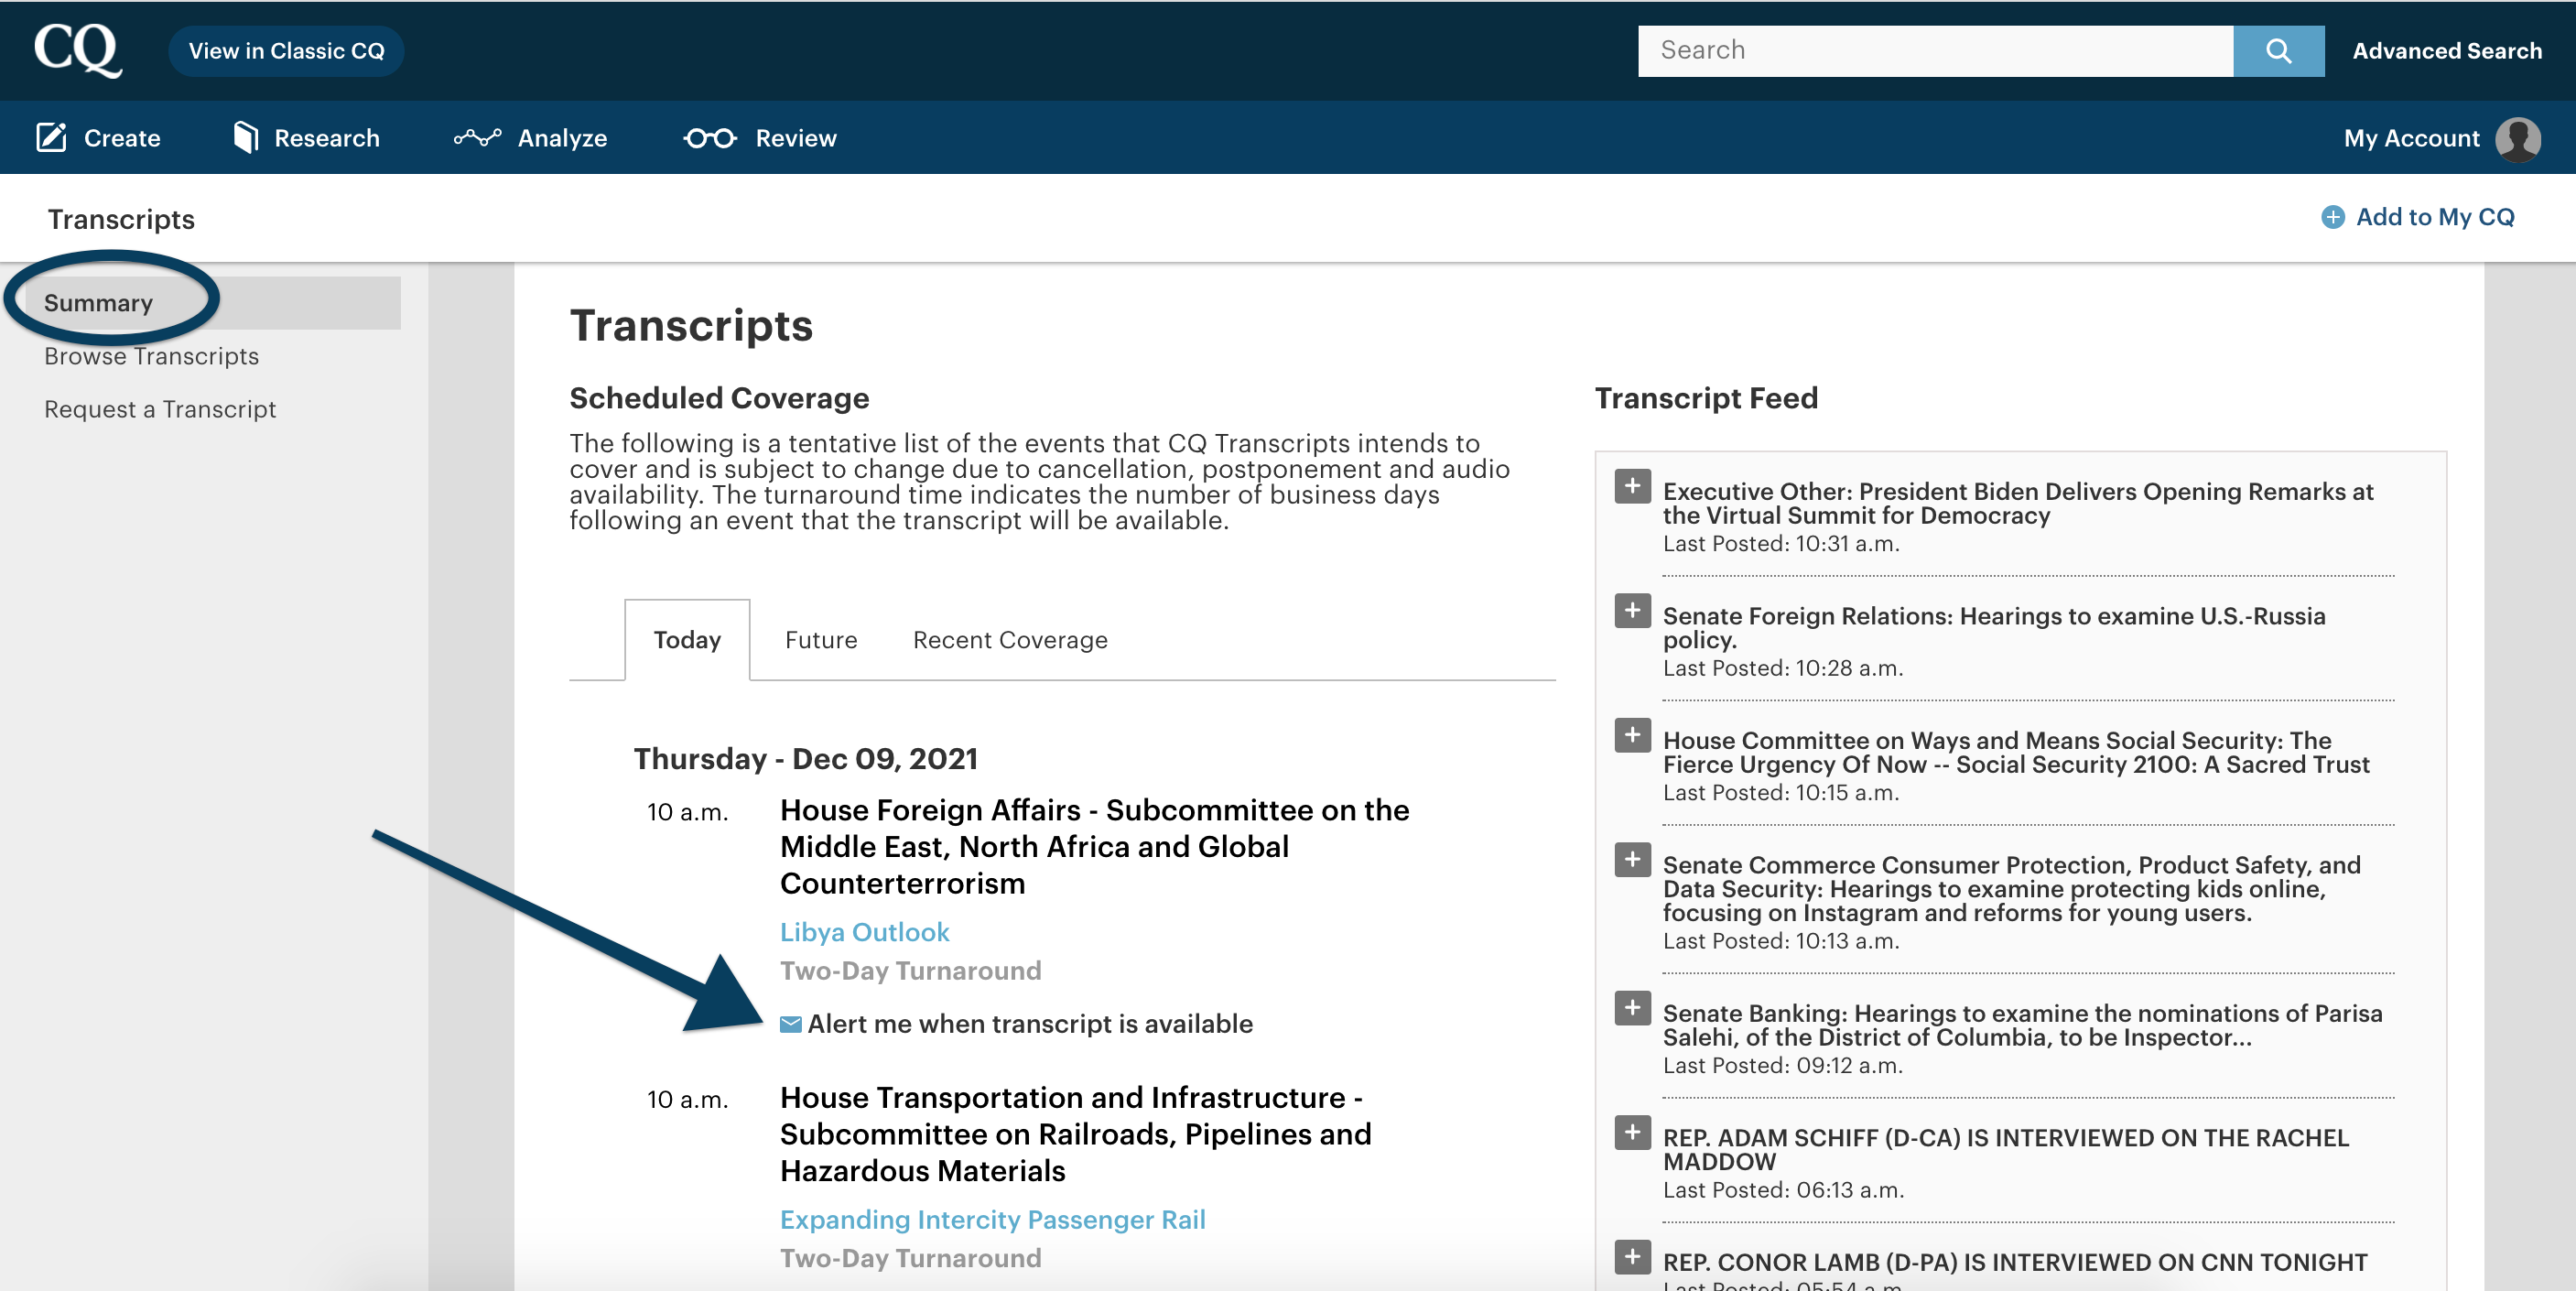Click REP. CONOR LAMB CNN TONIGHT title
The image size is (2576, 1291).
coord(2014,1262)
